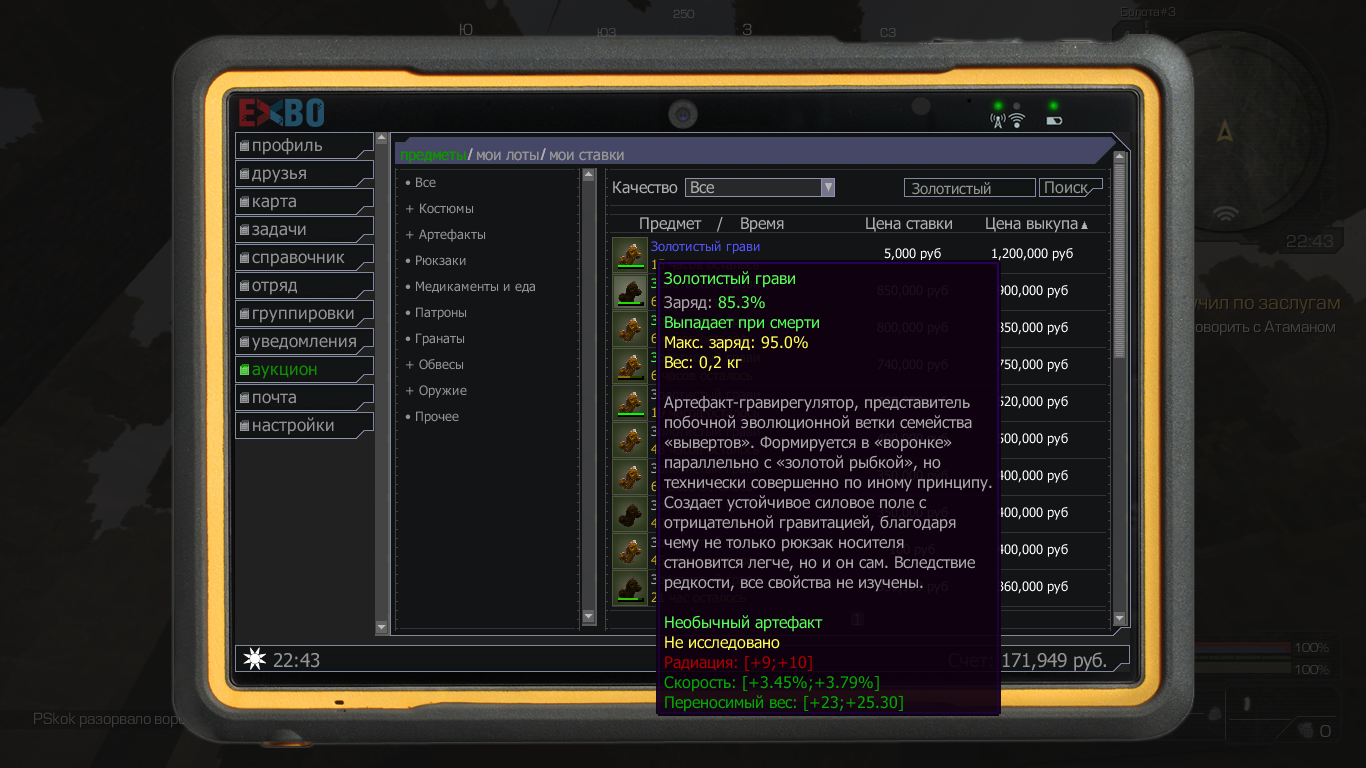Click artifact icon of 500,000 руб lot
The height and width of the screenshot is (768, 1366).
click(x=629, y=439)
